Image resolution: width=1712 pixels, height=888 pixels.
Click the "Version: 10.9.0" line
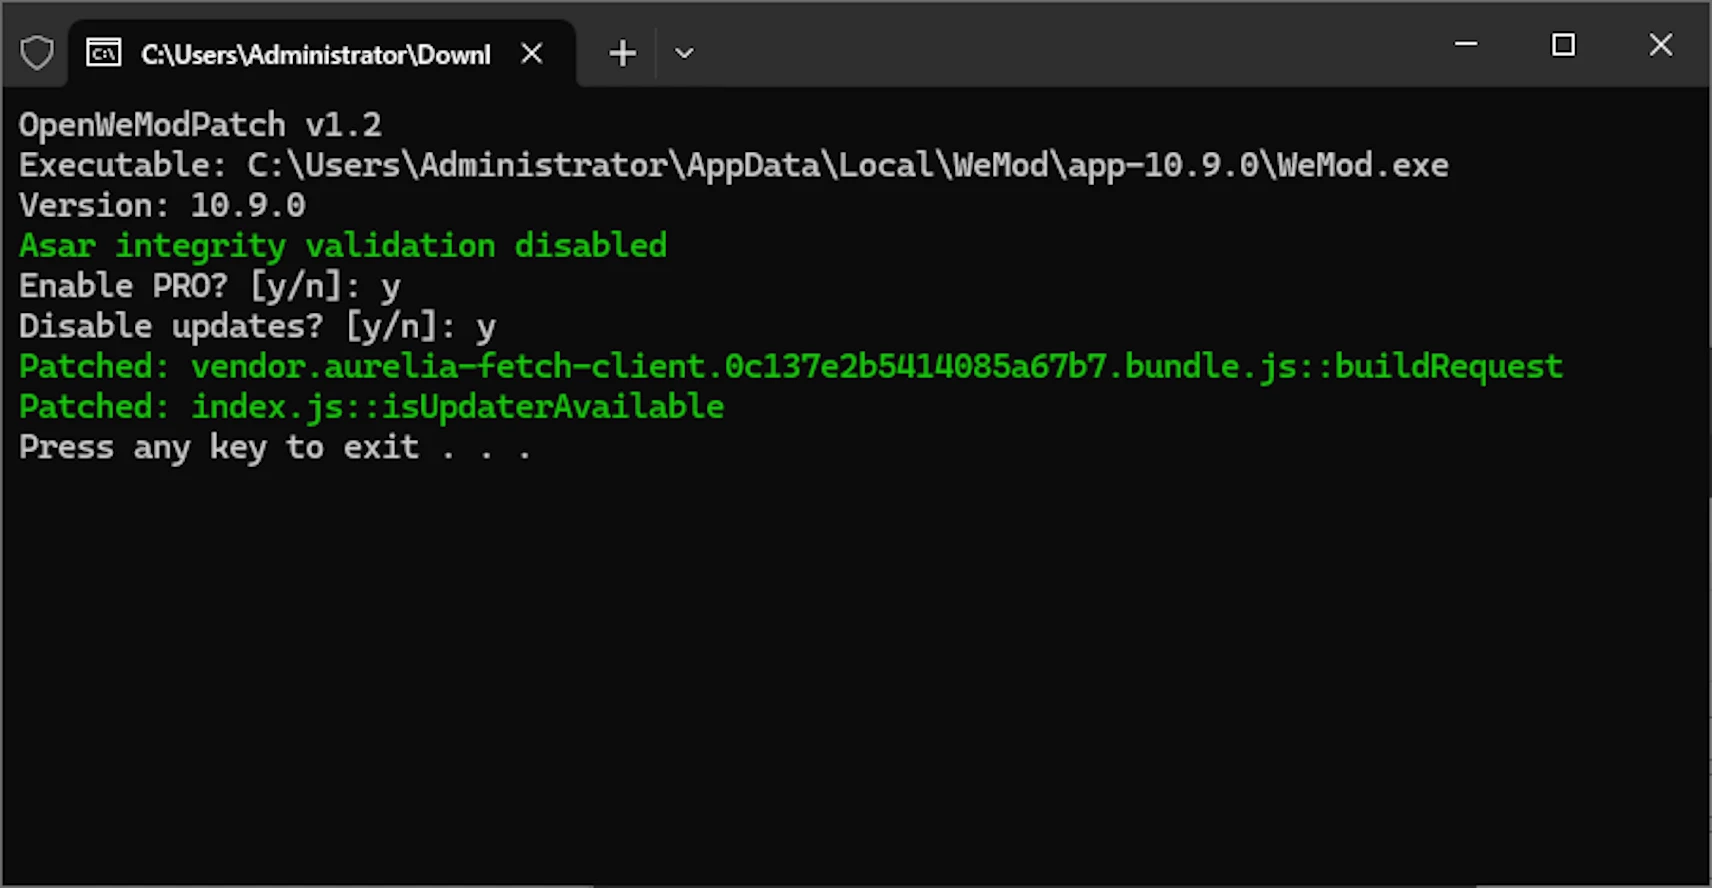(x=162, y=205)
